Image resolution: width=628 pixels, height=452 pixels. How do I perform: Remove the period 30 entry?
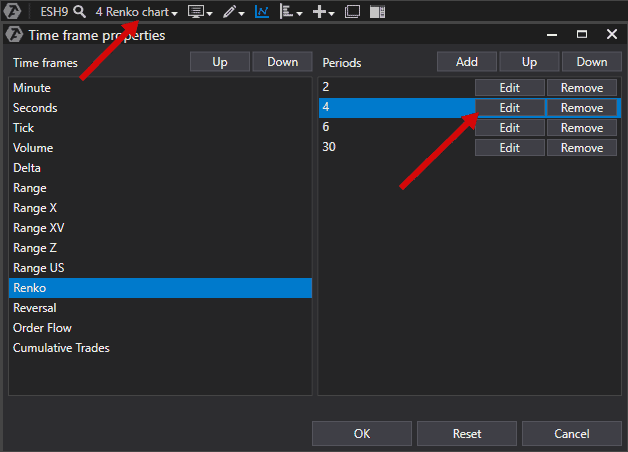581,148
